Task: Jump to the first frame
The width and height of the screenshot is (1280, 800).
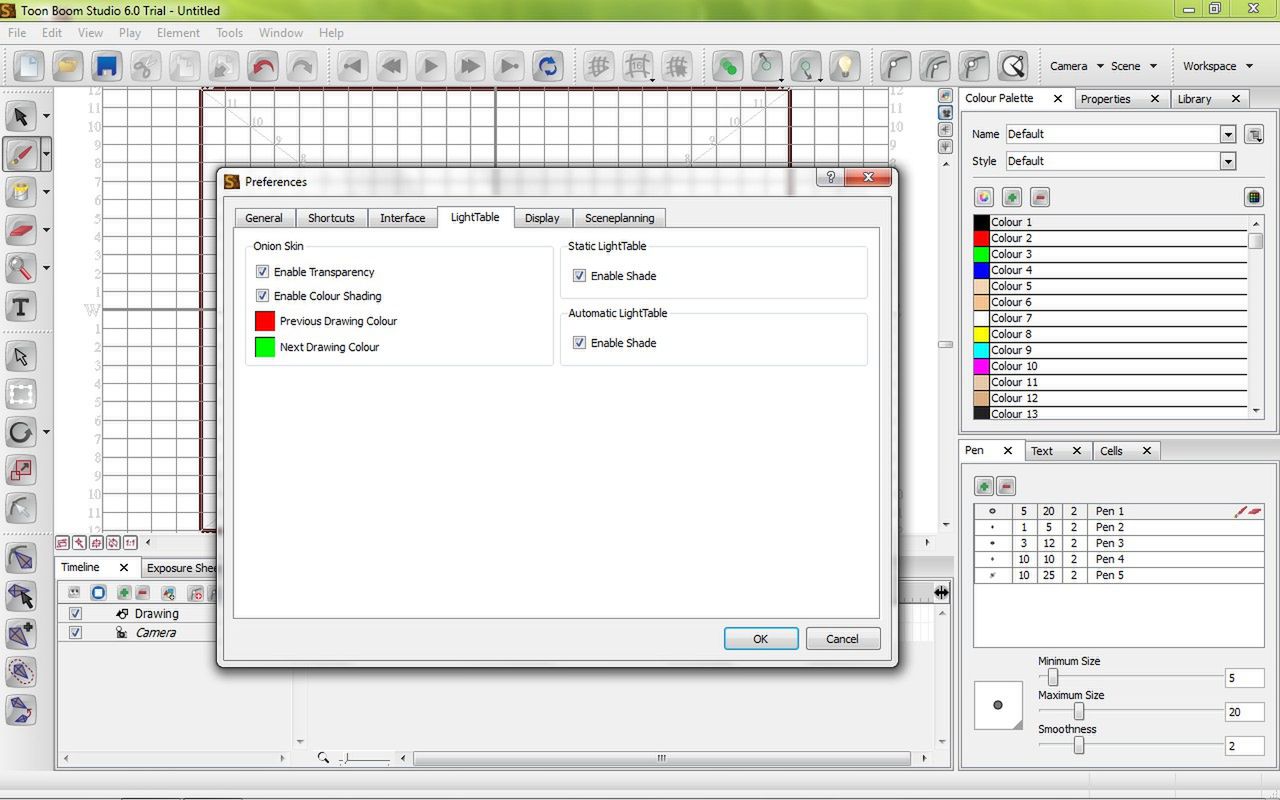Action: click(x=352, y=66)
